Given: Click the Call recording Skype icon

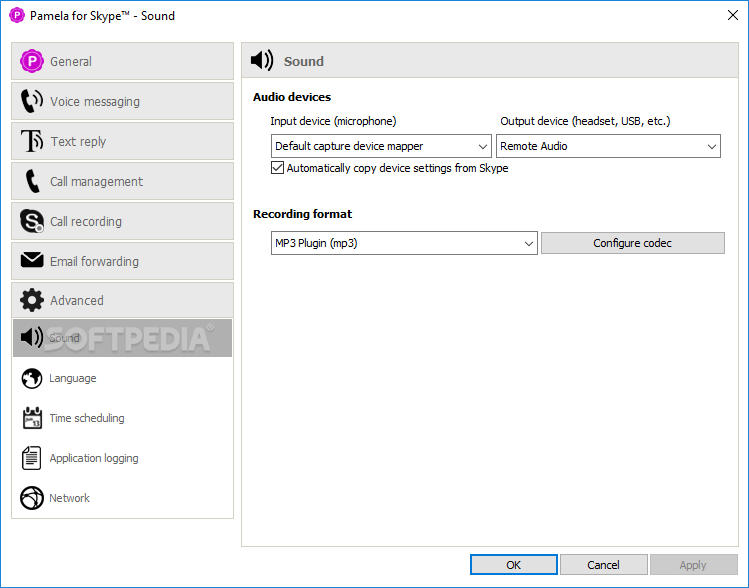Looking at the screenshot, I should pos(32,221).
